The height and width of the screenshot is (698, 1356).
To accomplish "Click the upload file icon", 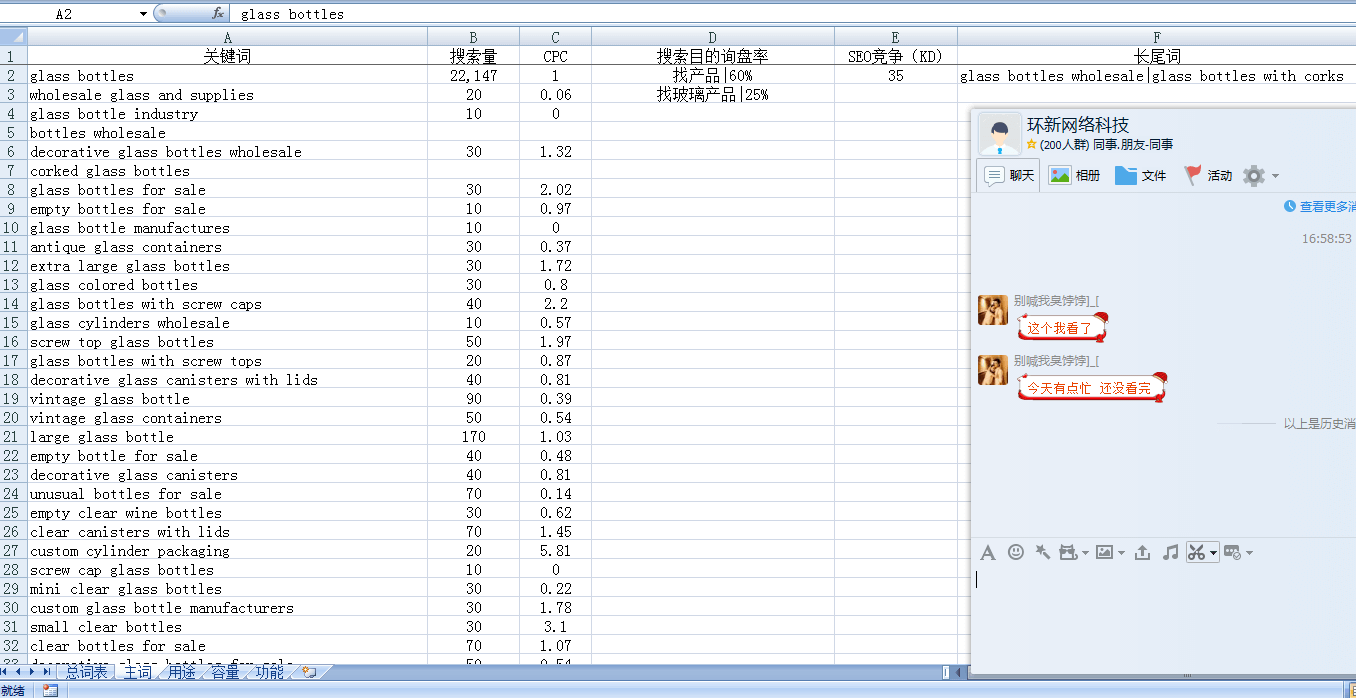I will (x=1142, y=552).
